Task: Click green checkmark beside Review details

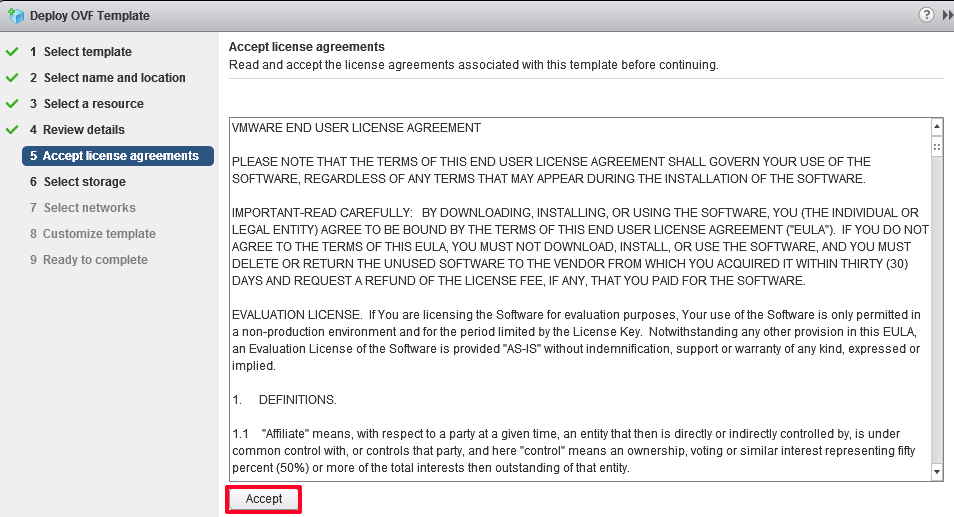Action: 12,130
